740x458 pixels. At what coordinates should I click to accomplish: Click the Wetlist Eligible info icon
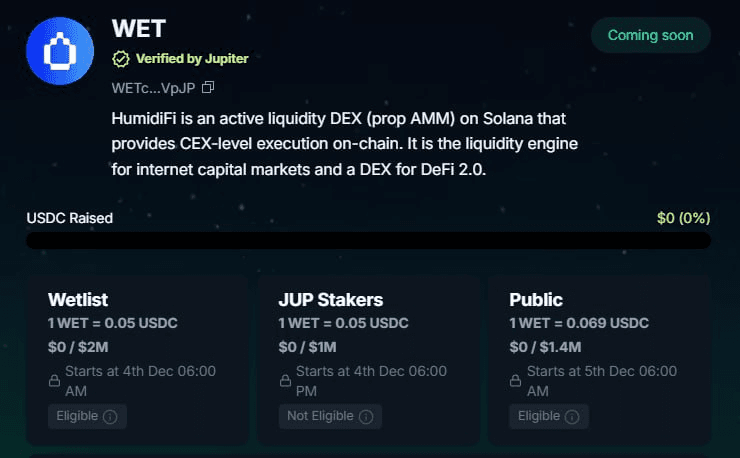(110, 416)
